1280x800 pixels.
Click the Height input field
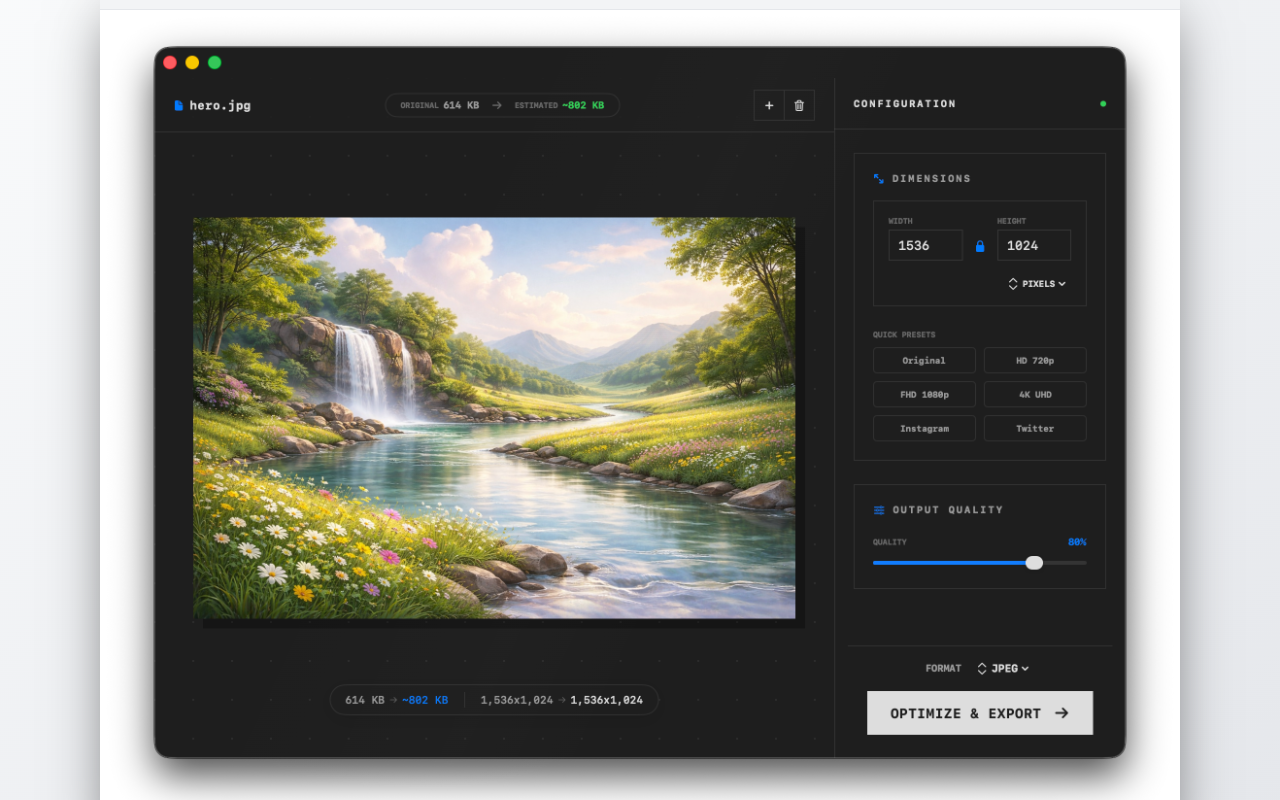pyautogui.click(x=1034, y=245)
